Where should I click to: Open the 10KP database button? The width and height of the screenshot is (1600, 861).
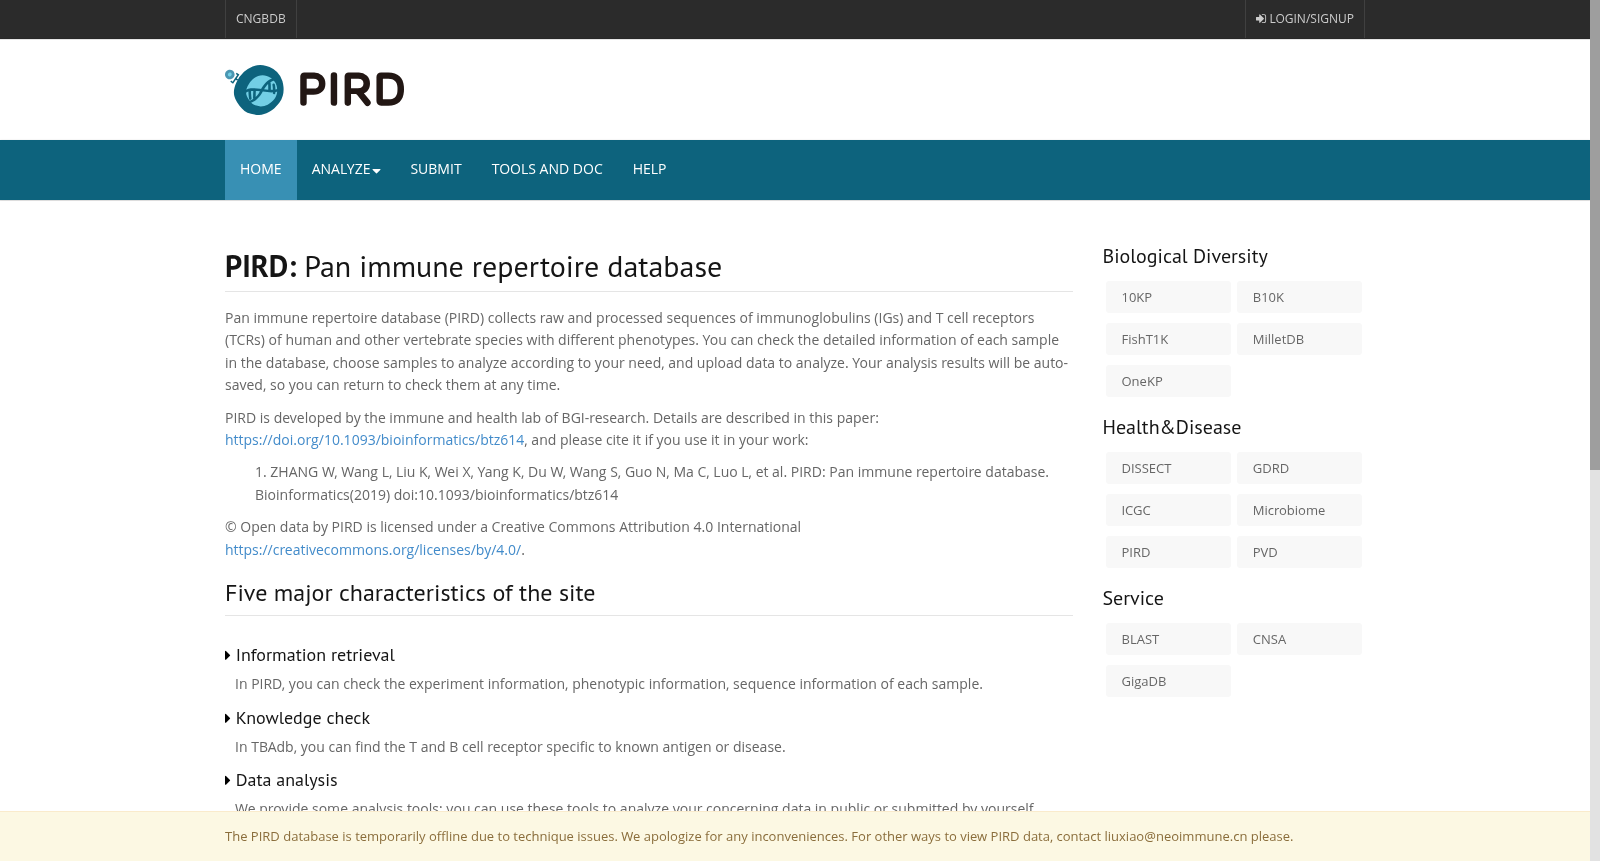point(1168,297)
